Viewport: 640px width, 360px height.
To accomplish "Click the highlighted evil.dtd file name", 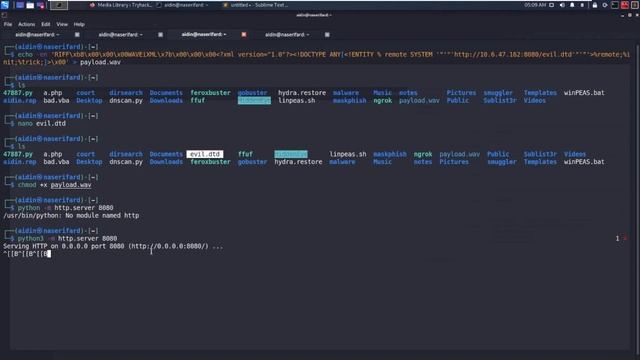I will (x=205, y=154).
